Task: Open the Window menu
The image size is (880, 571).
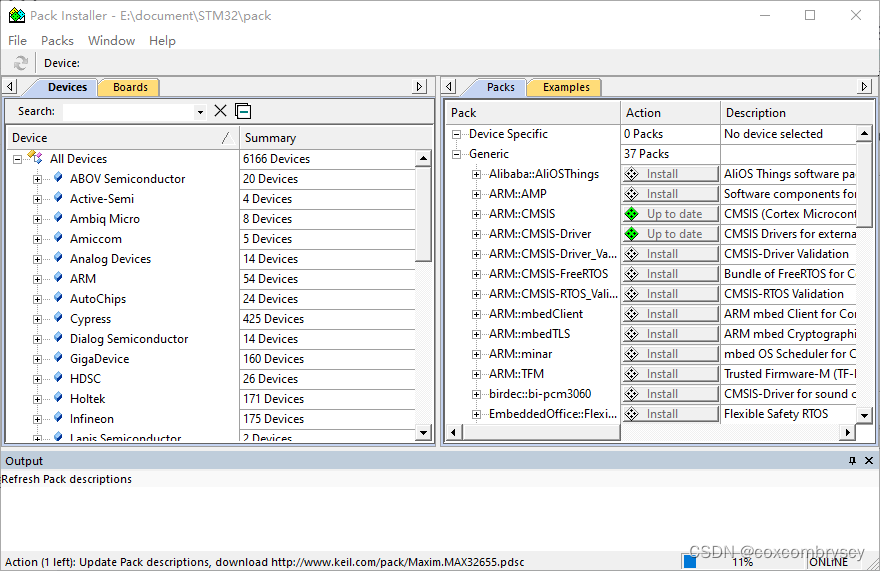Action: (x=111, y=40)
